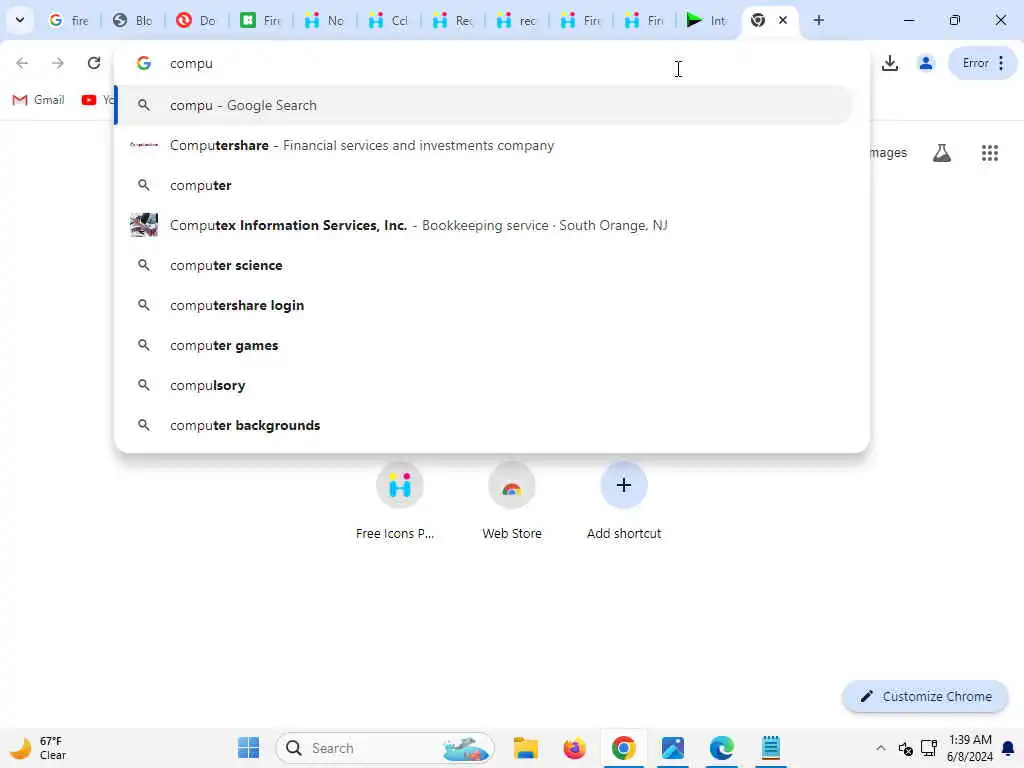1024x768 pixels.
Task: Open Firefox from taskbar
Action: click(x=575, y=748)
